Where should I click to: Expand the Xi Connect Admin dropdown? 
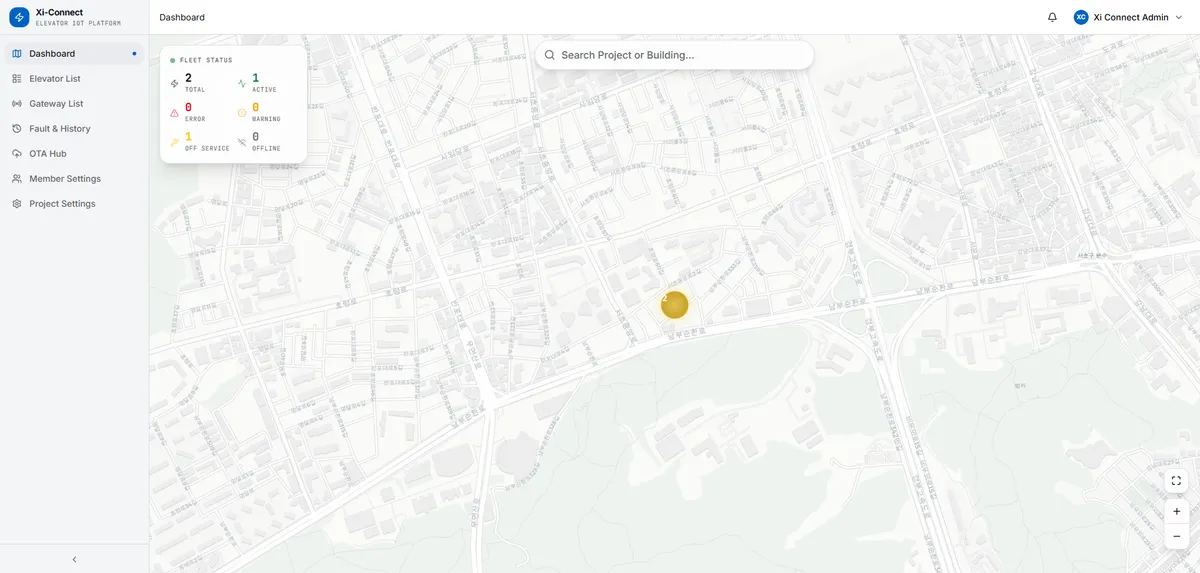(x=1179, y=17)
